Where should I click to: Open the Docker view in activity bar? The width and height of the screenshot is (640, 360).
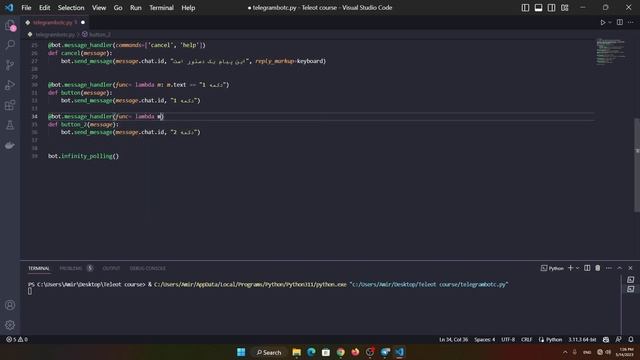[10, 145]
